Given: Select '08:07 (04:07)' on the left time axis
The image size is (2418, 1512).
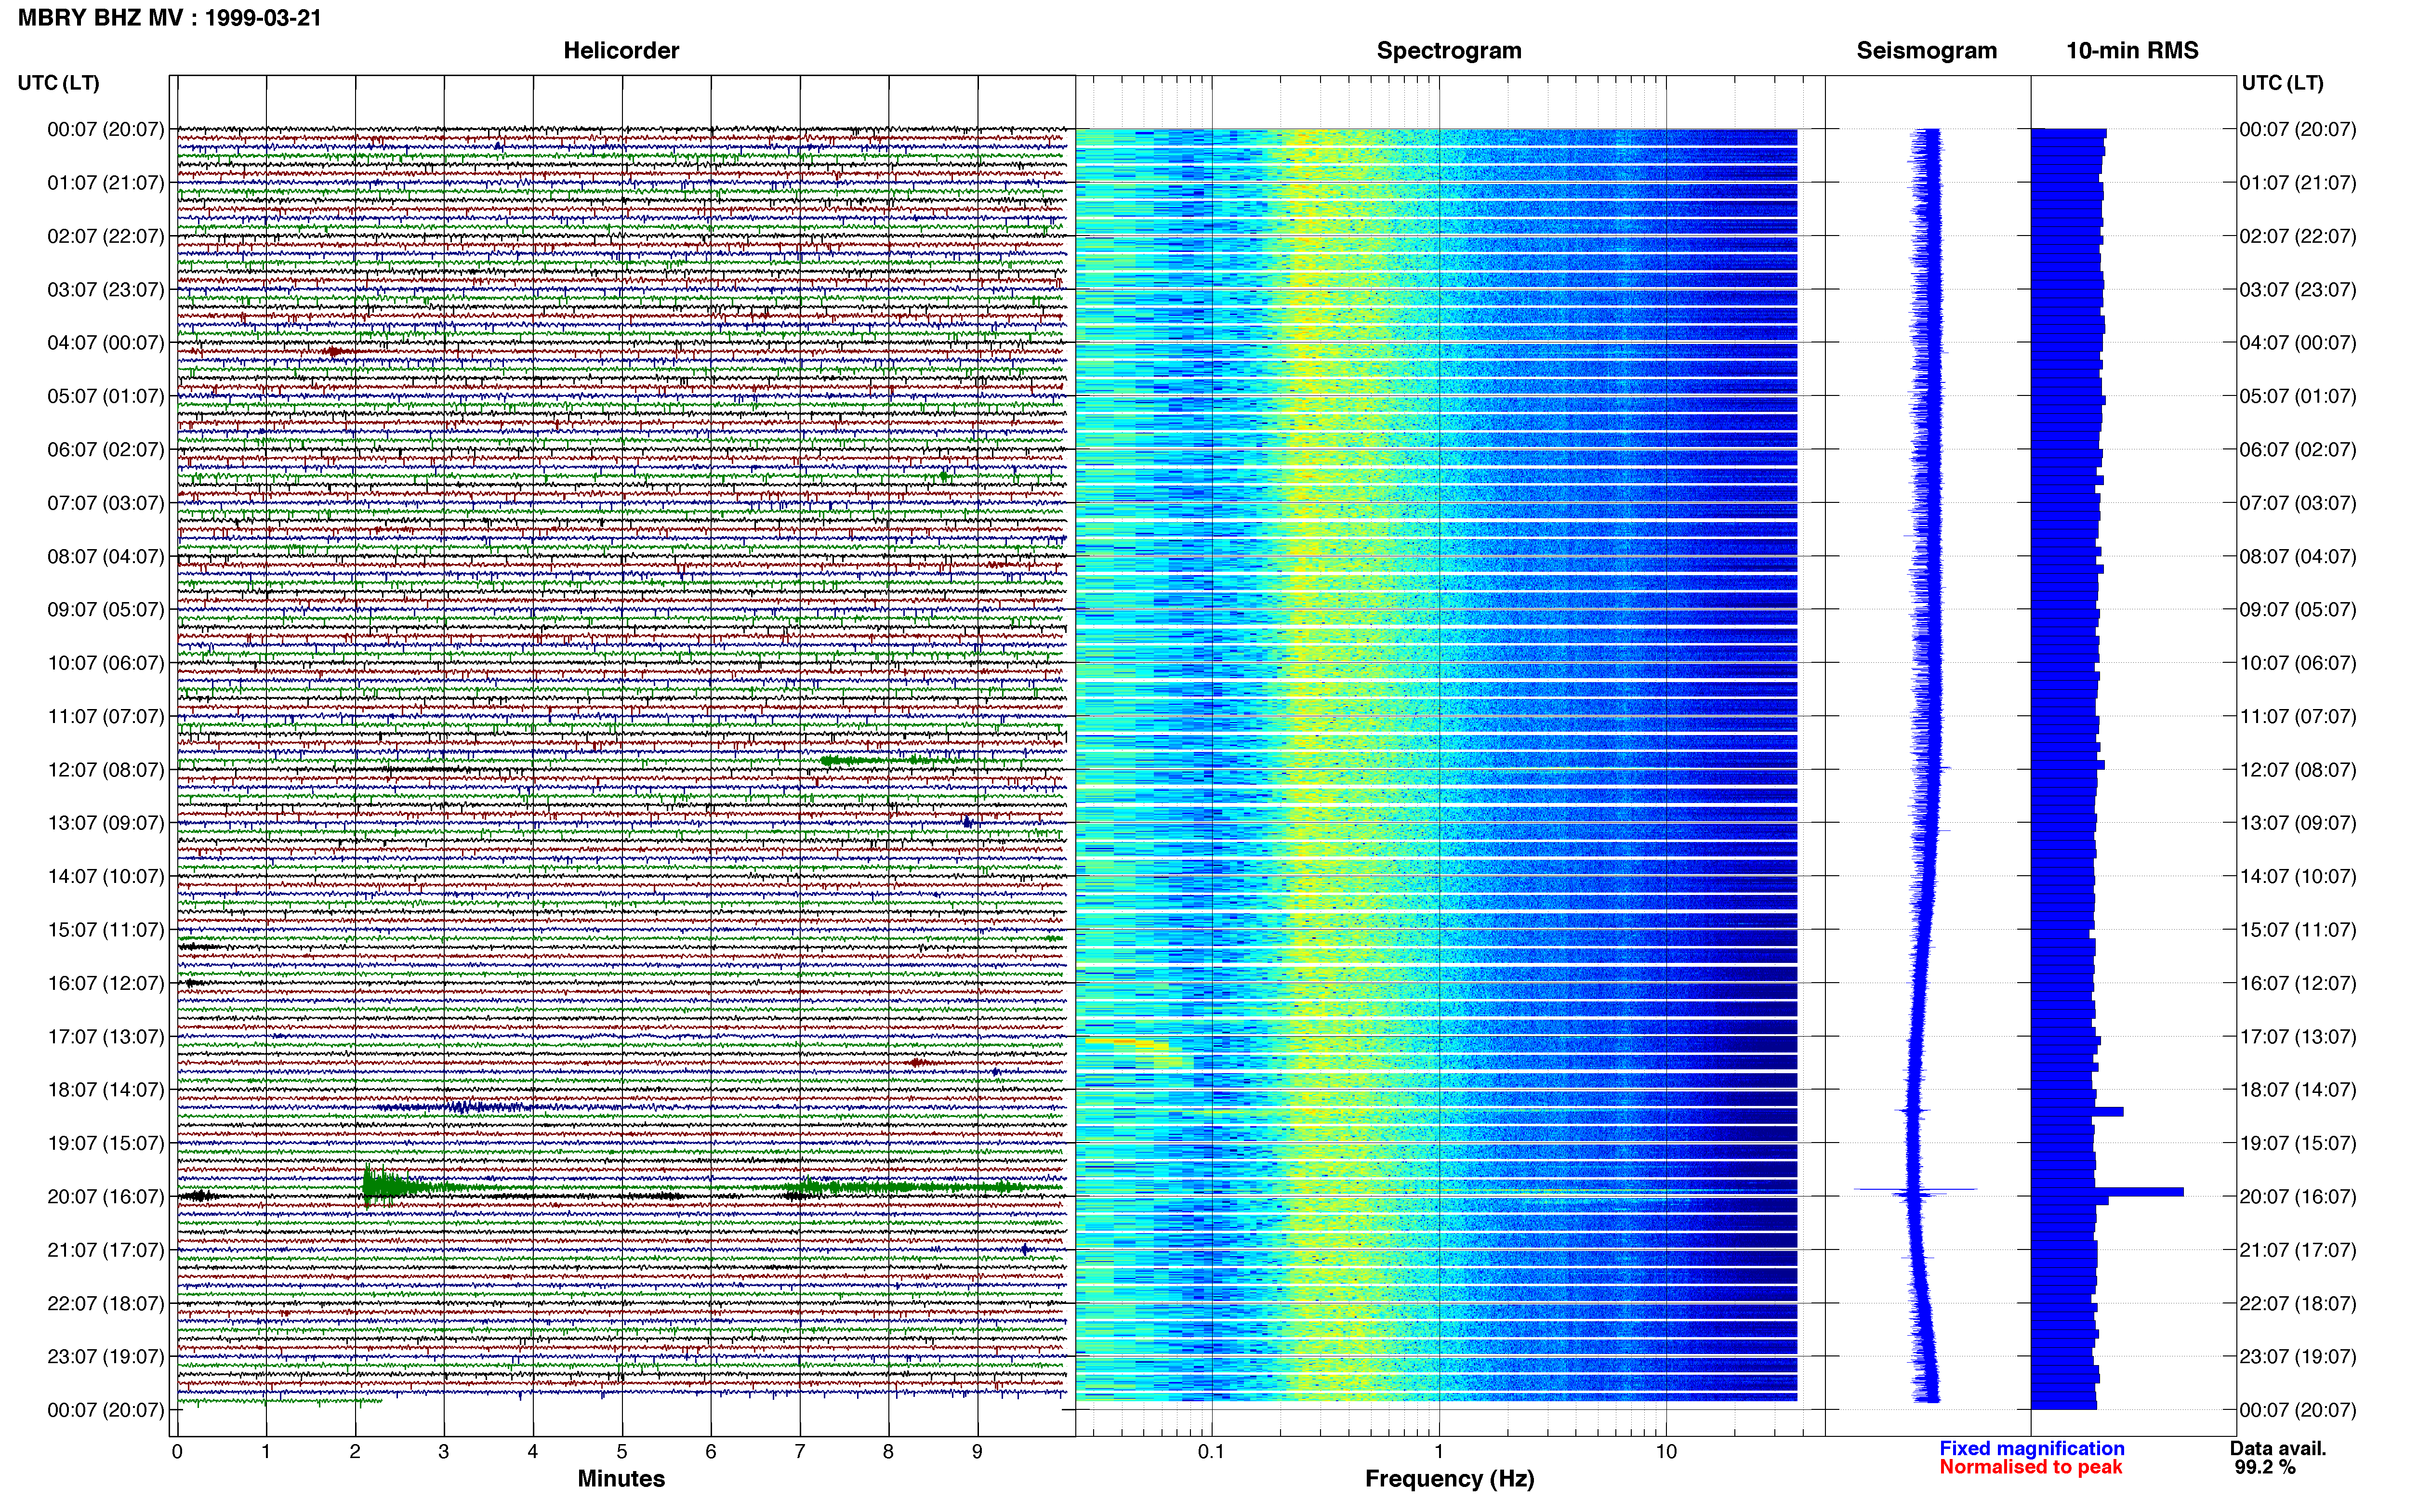Looking at the screenshot, I should click(x=105, y=556).
